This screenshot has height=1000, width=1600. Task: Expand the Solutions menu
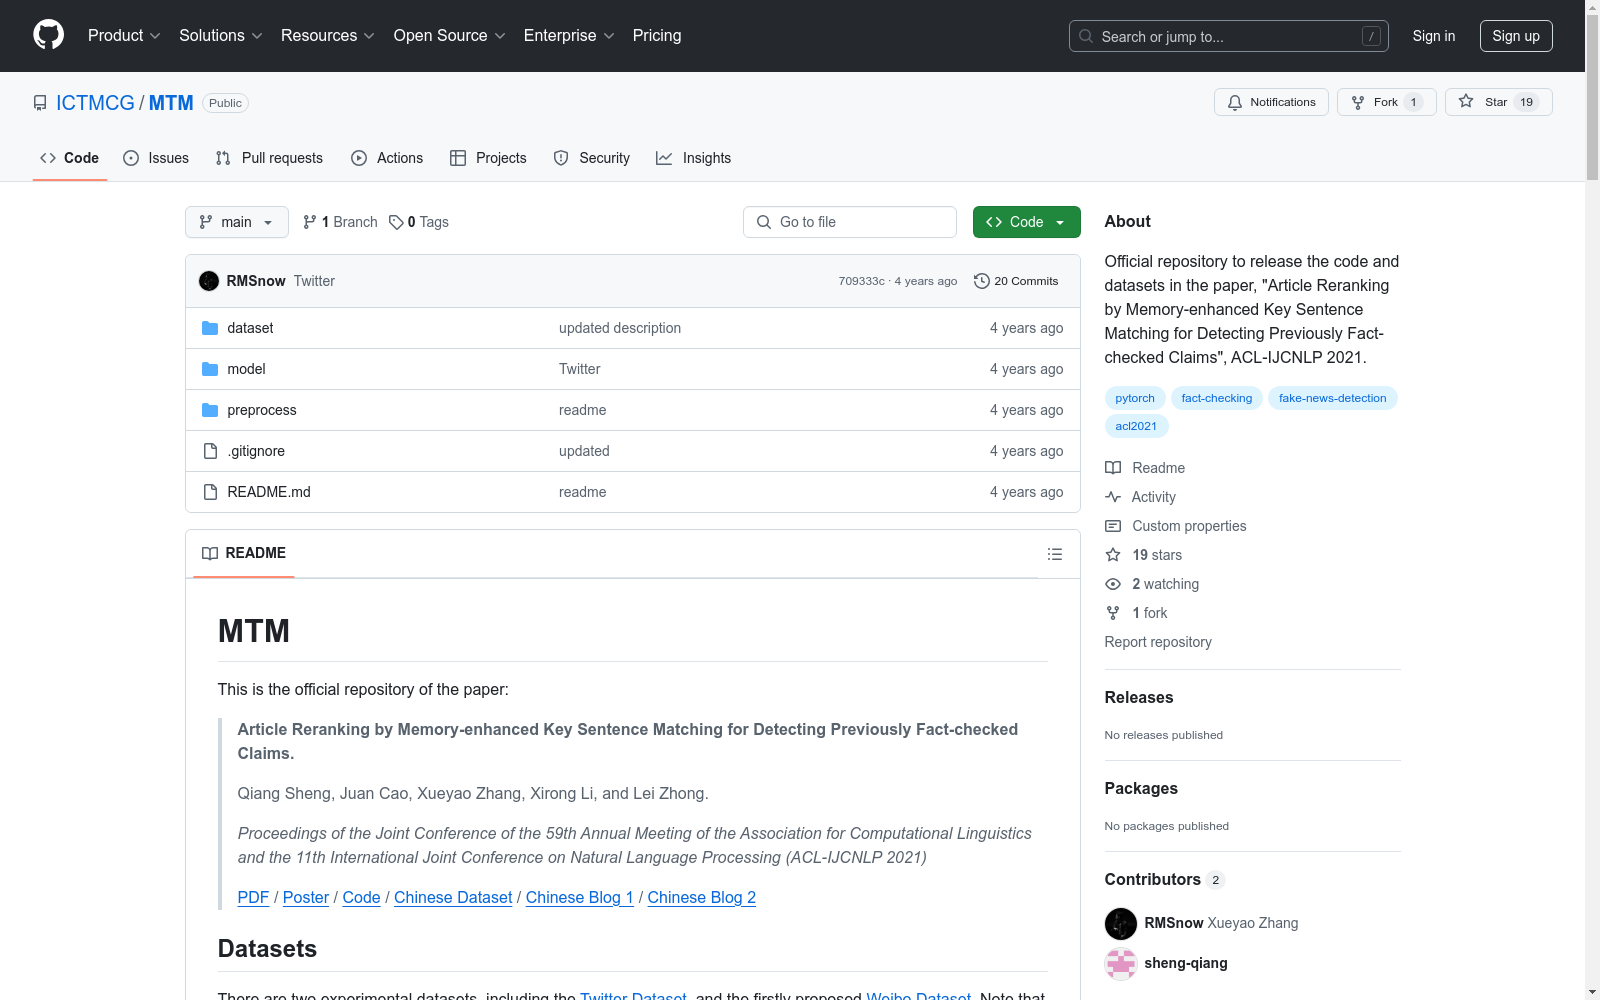[x=221, y=36]
